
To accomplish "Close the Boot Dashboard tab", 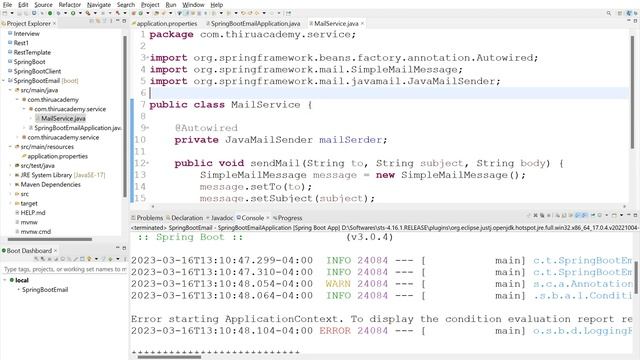I will [55, 251].
